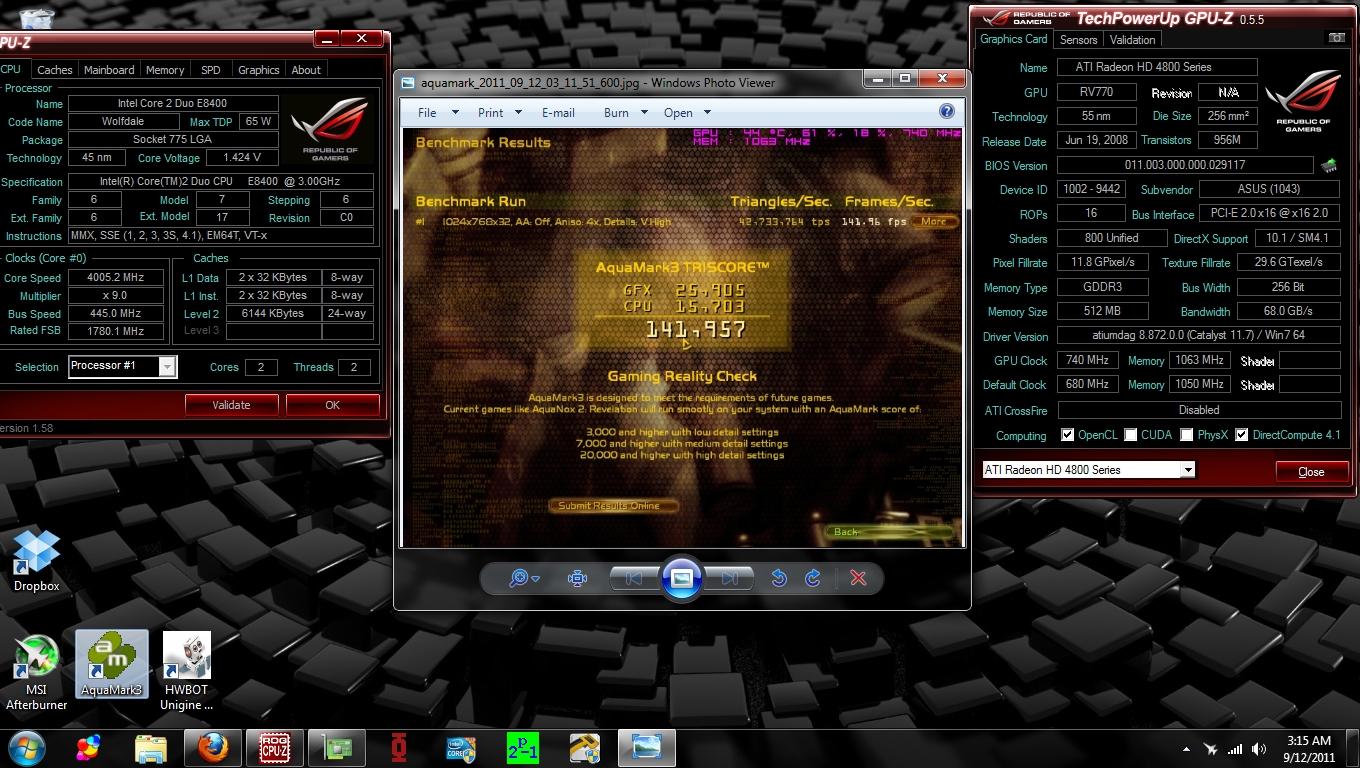Click green 2P-1 taskbar icon
This screenshot has width=1360, height=768.
[x=523, y=748]
